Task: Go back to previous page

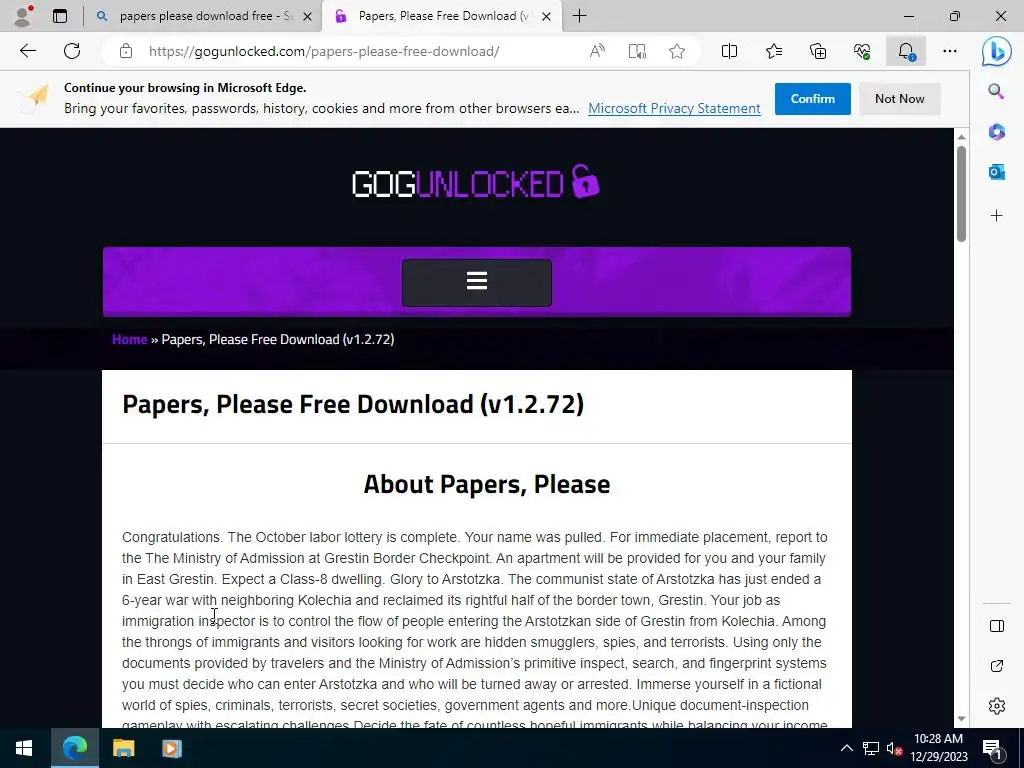Action: click(x=27, y=51)
